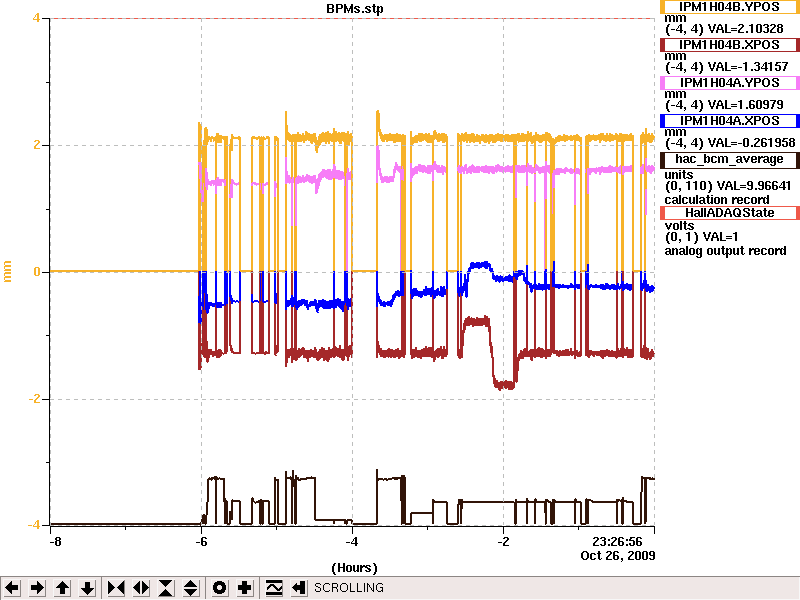This screenshot has height=600, width=800.
Task: Click the Oct 26, 2009 date label
Action: pos(618,555)
